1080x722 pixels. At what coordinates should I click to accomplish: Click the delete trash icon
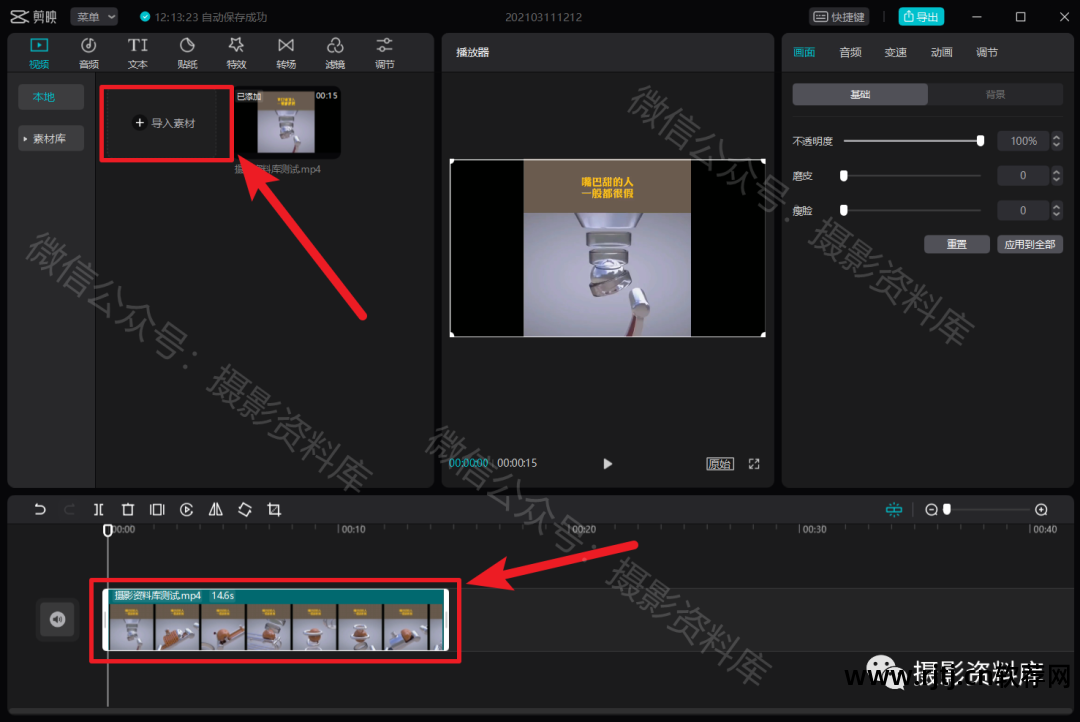point(128,510)
